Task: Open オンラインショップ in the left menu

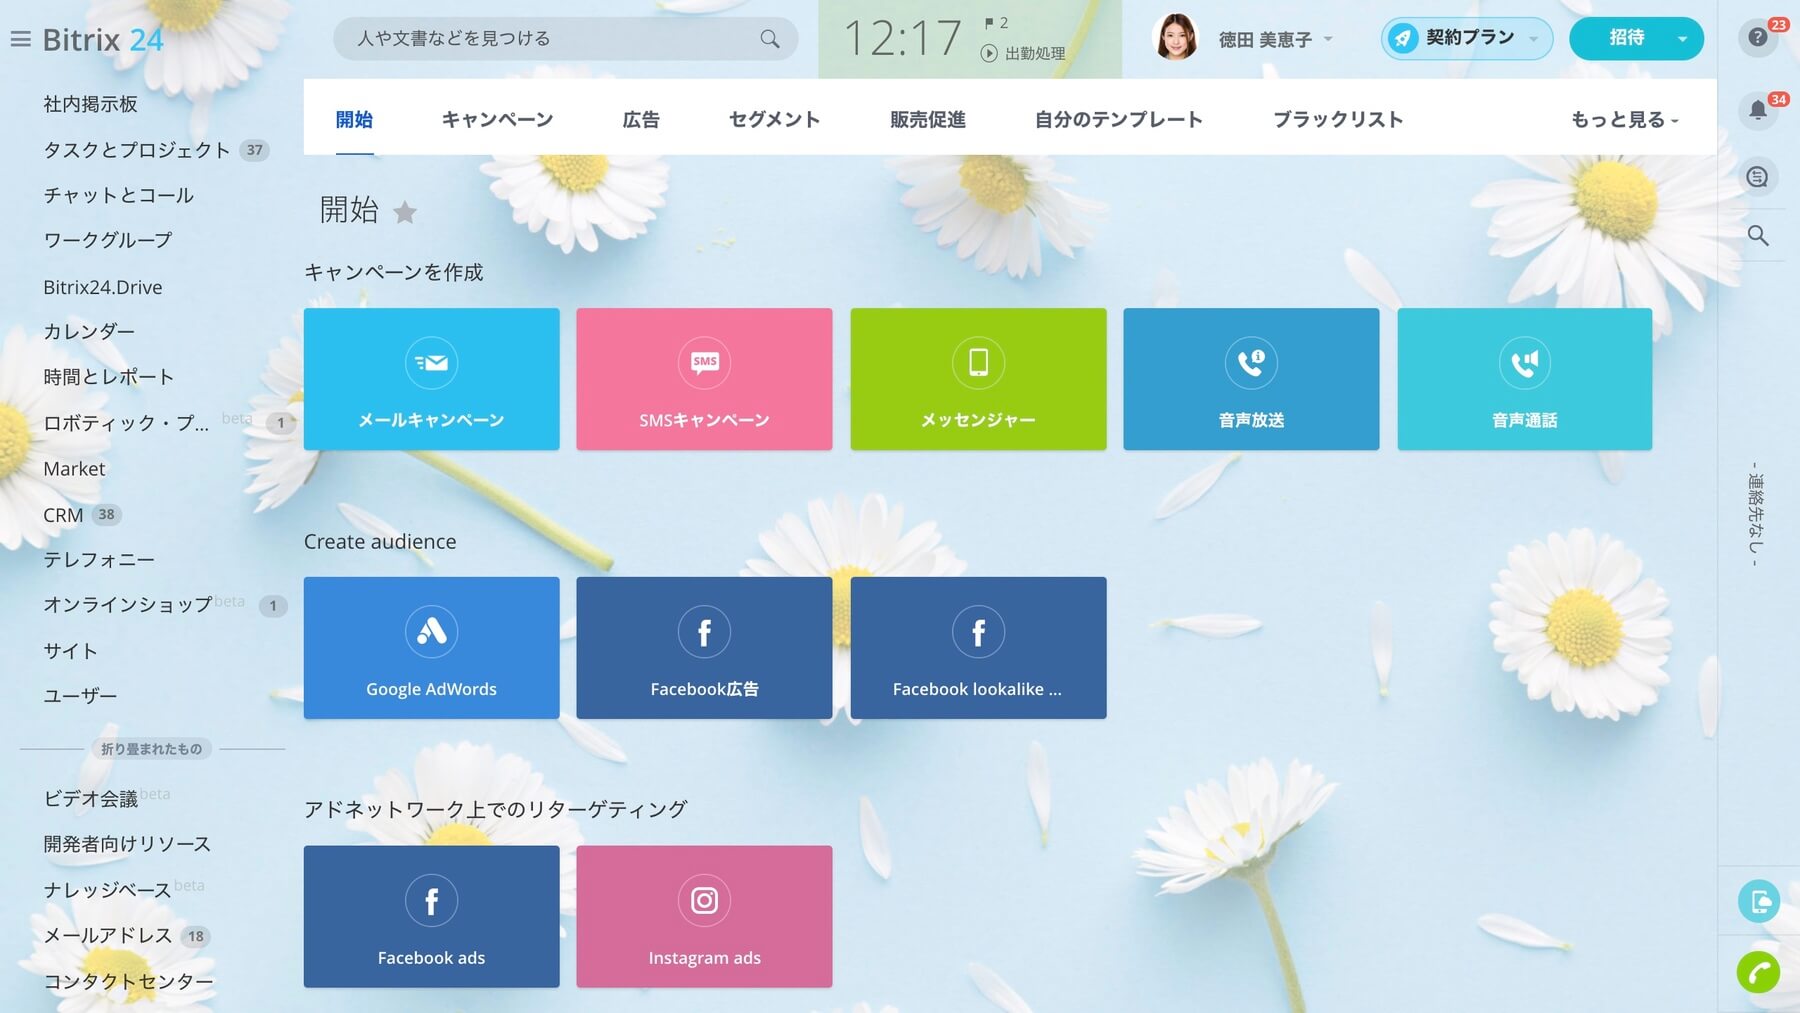Action: 127,605
